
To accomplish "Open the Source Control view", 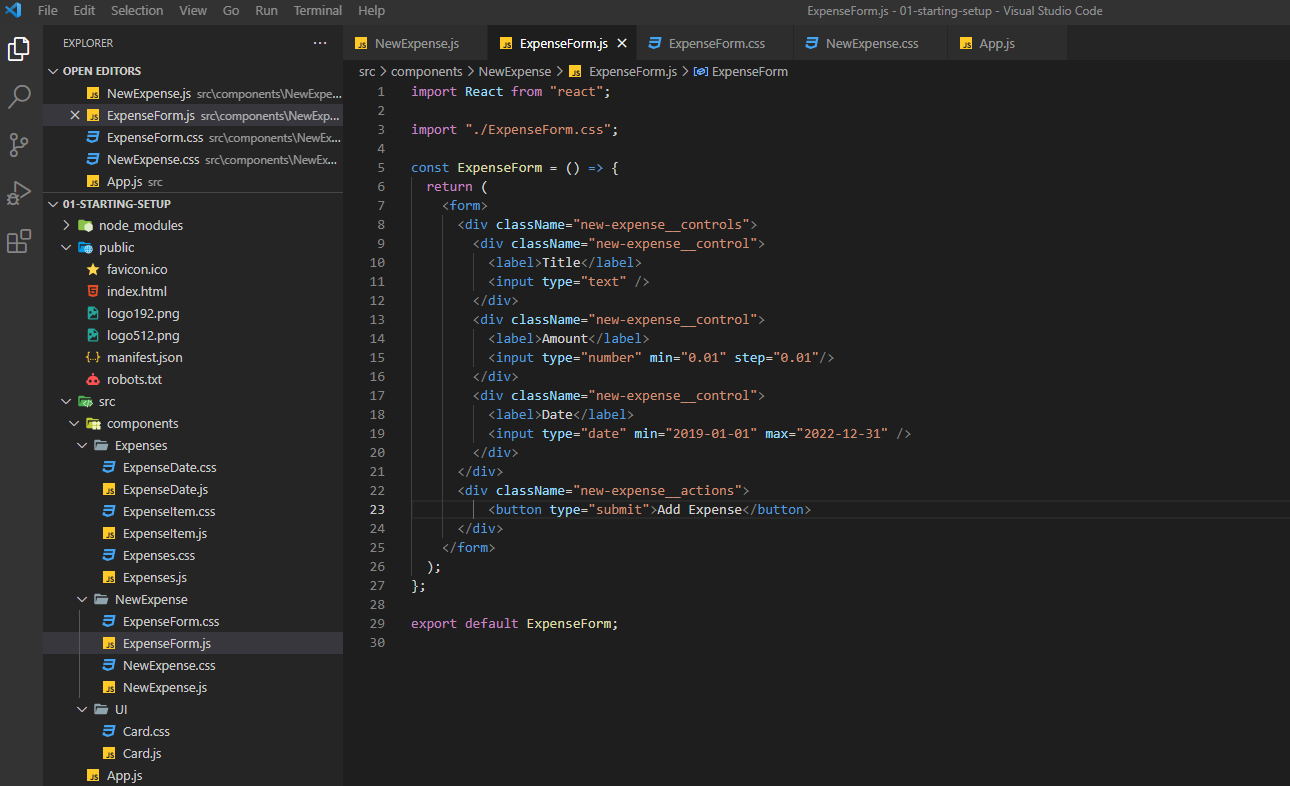I will coord(19,145).
